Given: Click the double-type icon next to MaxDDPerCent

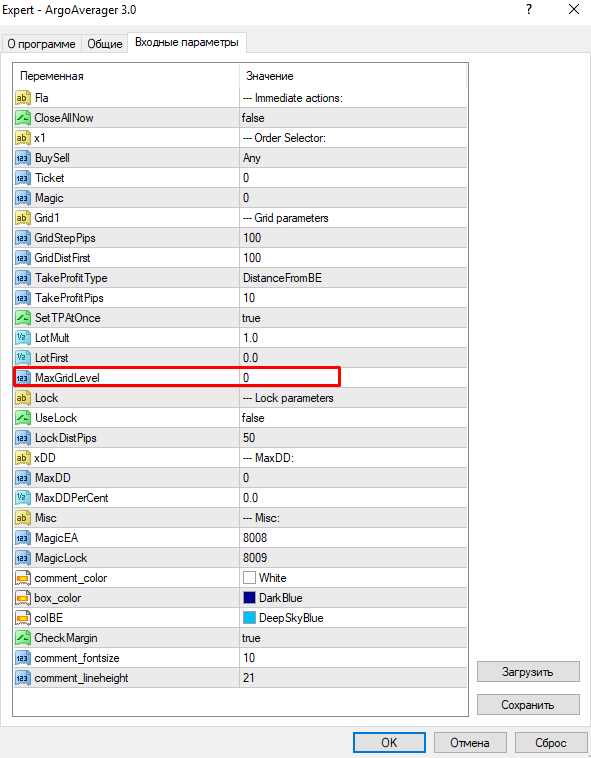Looking at the screenshot, I should (22, 498).
